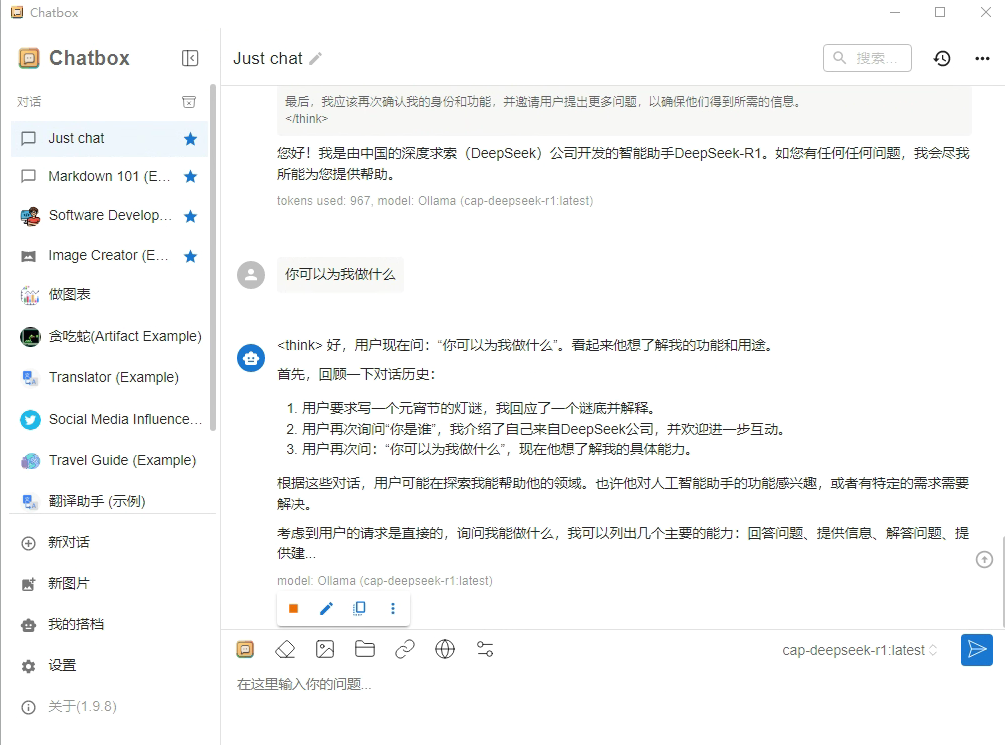Open Social Media Influencer conversation
Viewport: 1005px width, 745px height.
click(x=110, y=419)
